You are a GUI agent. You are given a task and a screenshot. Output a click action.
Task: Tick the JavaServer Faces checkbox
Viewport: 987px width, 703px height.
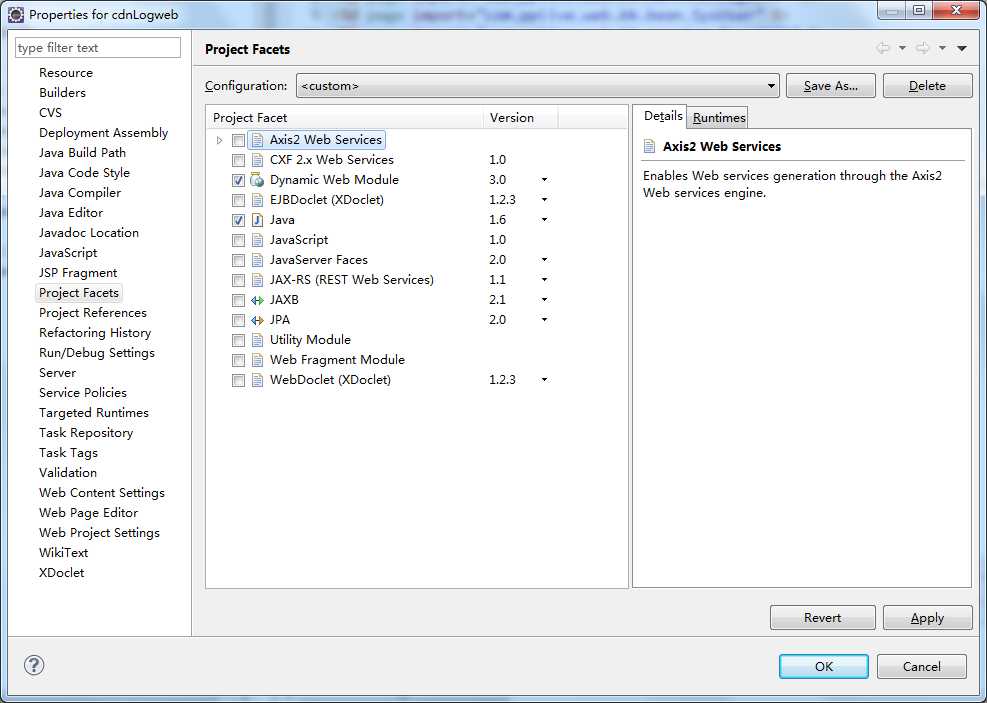point(239,261)
